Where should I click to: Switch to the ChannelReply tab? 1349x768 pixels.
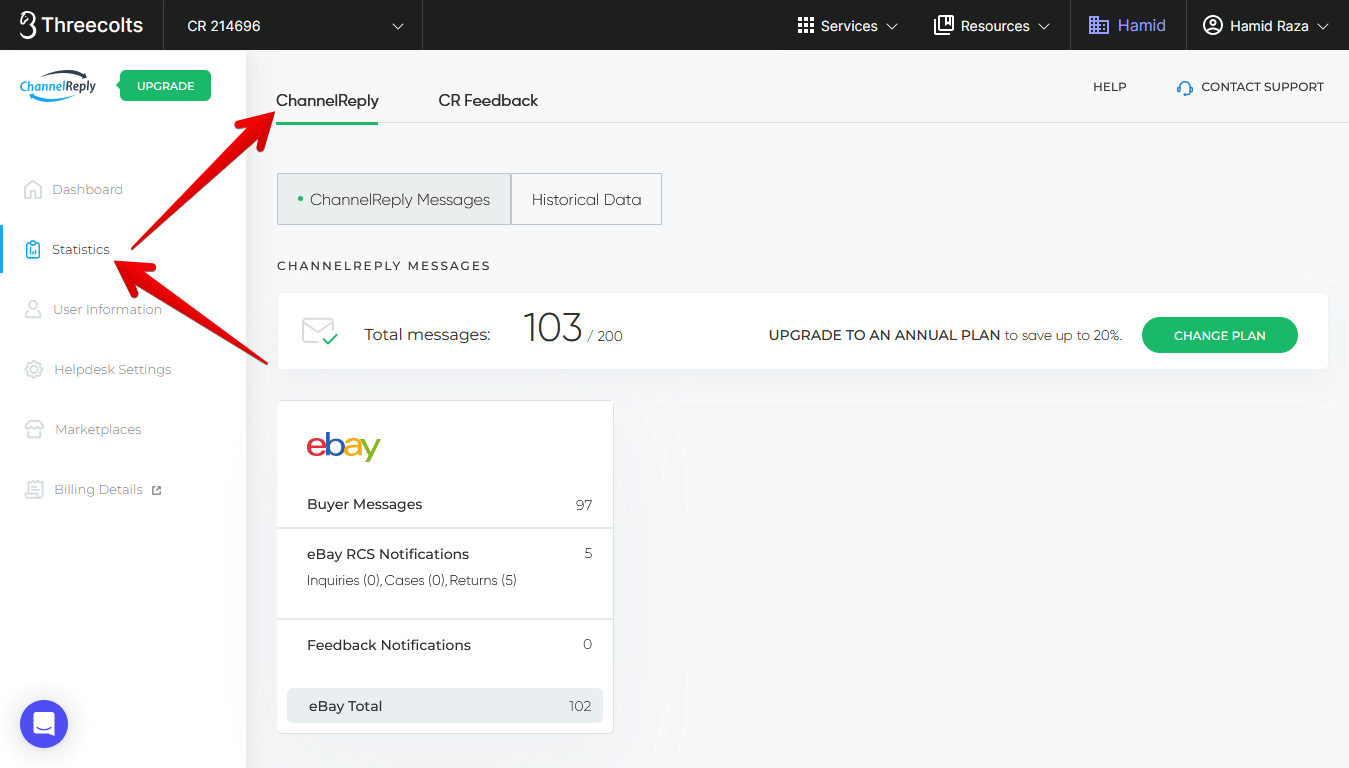[327, 100]
